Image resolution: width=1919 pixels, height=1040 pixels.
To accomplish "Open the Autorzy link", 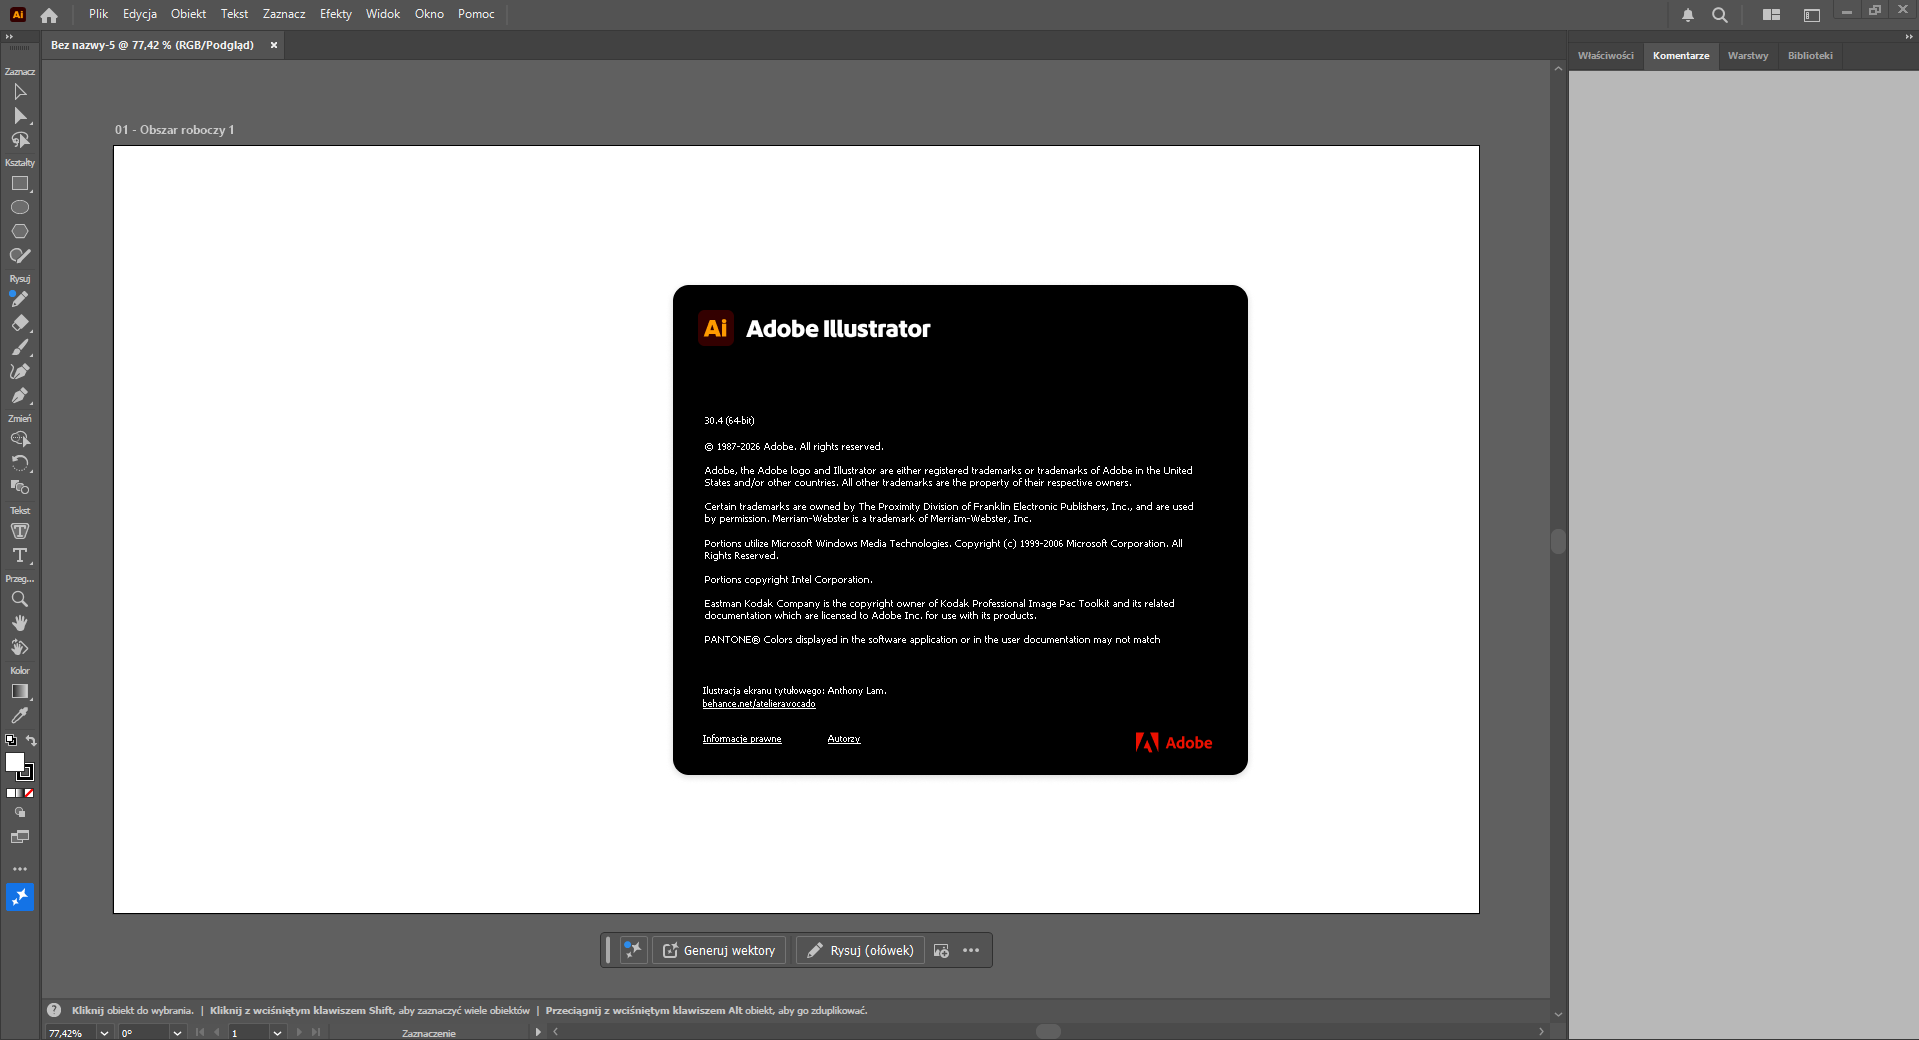I will click(x=844, y=739).
